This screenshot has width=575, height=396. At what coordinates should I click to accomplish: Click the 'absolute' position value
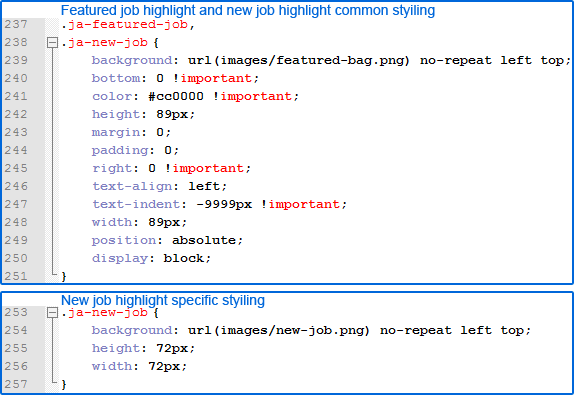point(204,241)
